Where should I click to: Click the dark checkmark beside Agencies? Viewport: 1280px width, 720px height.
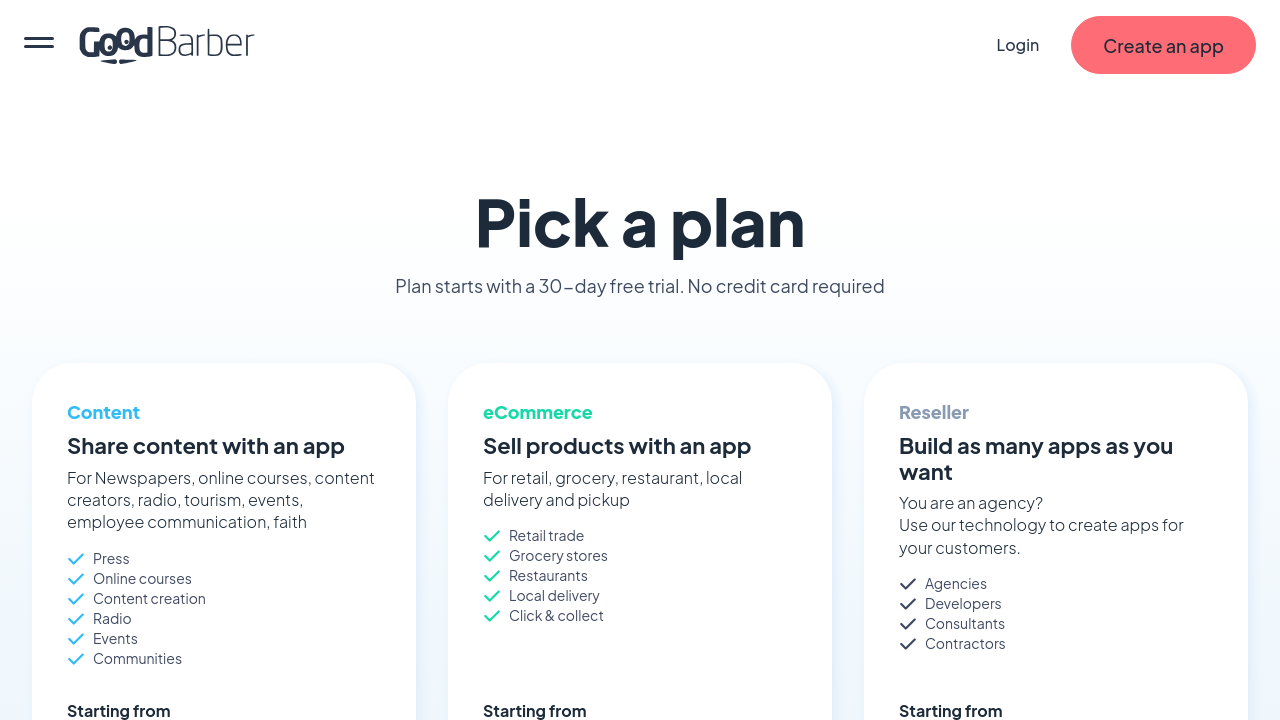(908, 584)
